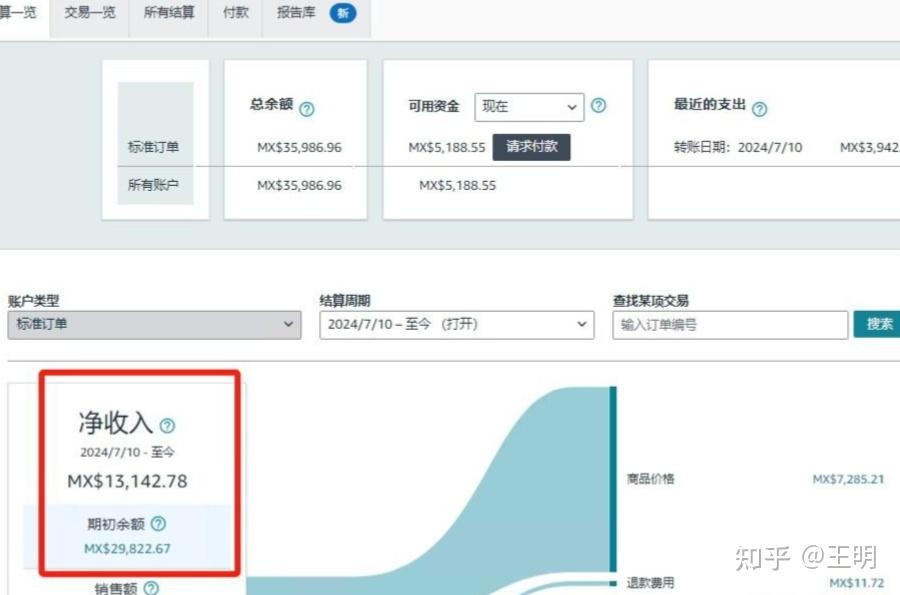Select 所有账户 row in summary table

coord(153,185)
